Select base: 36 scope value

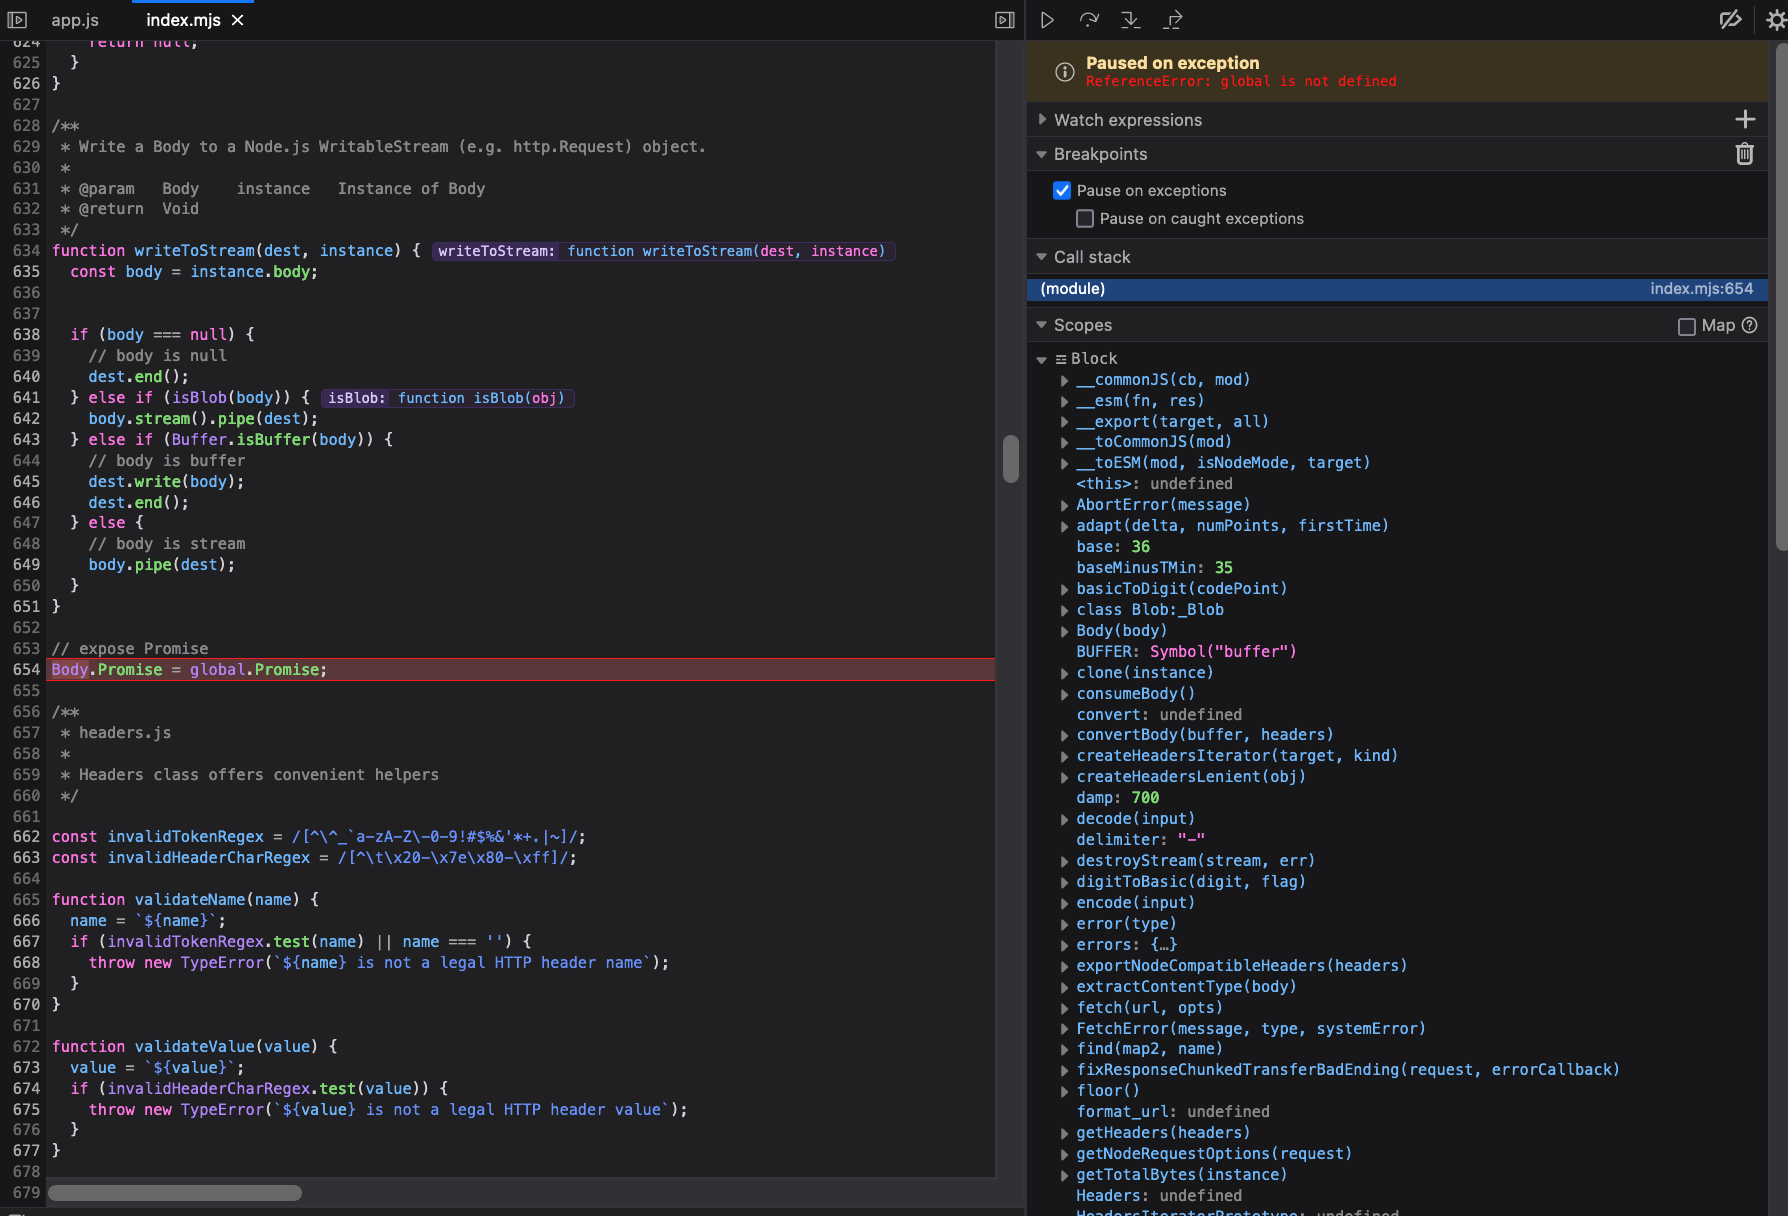point(1113,547)
